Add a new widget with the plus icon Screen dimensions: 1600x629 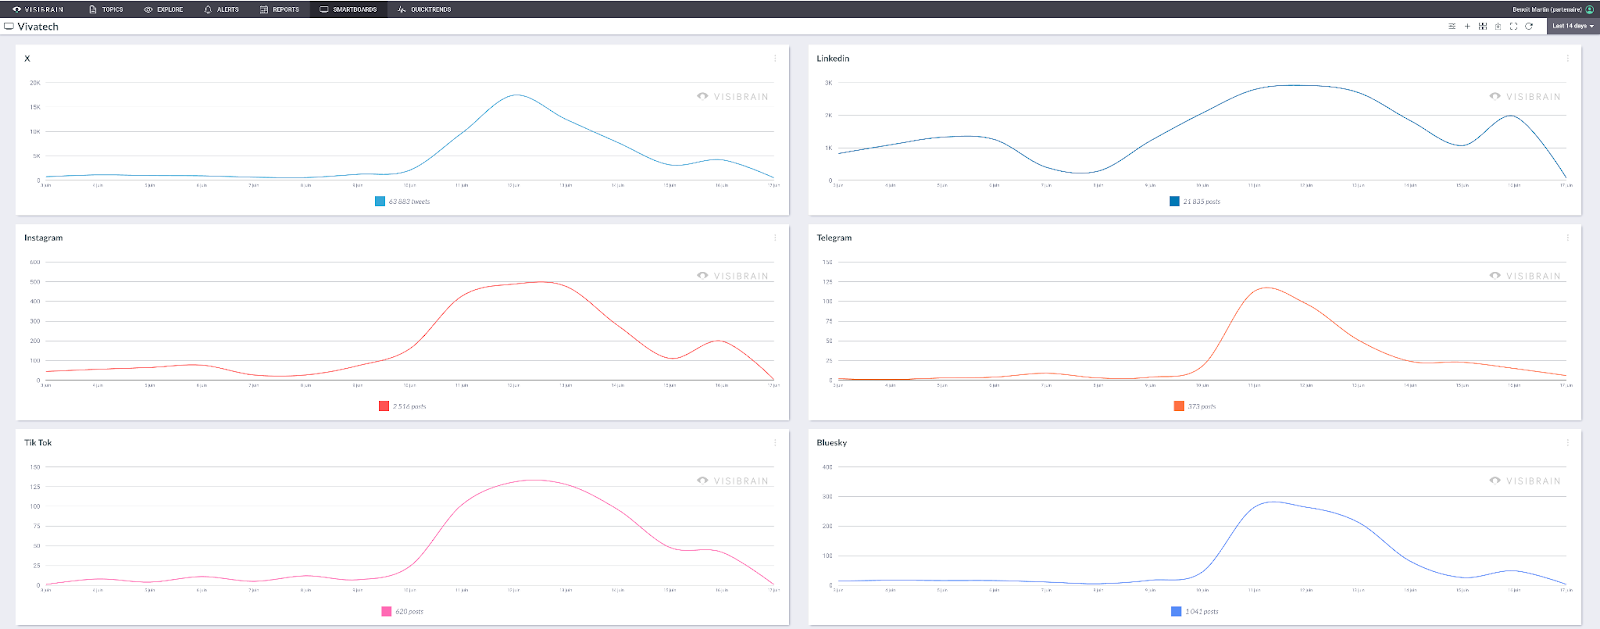click(1467, 26)
